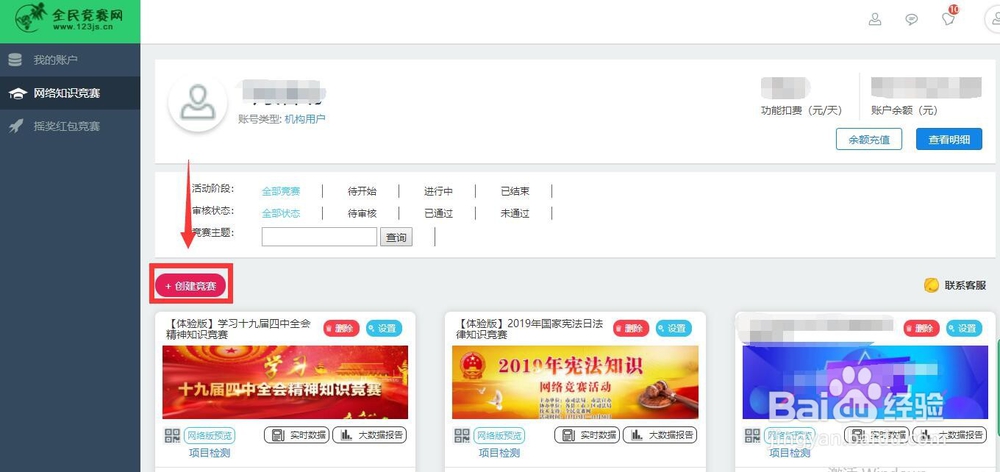The image size is (1000, 472).
Task: Click the 余额充值 button
Action: 869,140
